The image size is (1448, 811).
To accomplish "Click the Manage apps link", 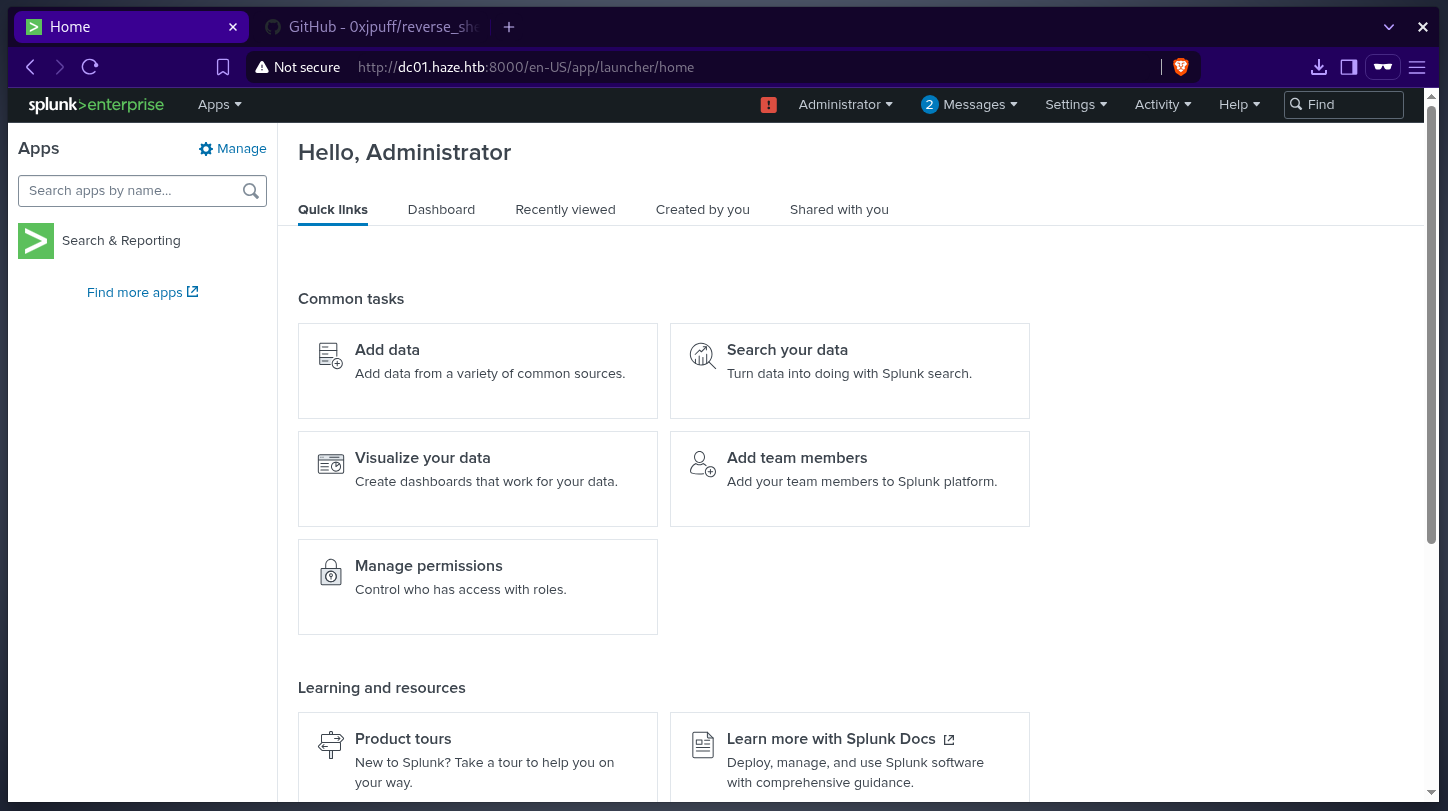I will [233, 149].
